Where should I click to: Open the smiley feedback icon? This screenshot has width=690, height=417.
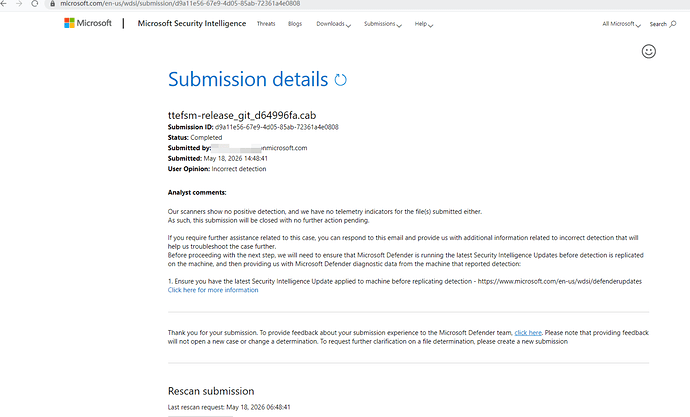pos(648,51)
